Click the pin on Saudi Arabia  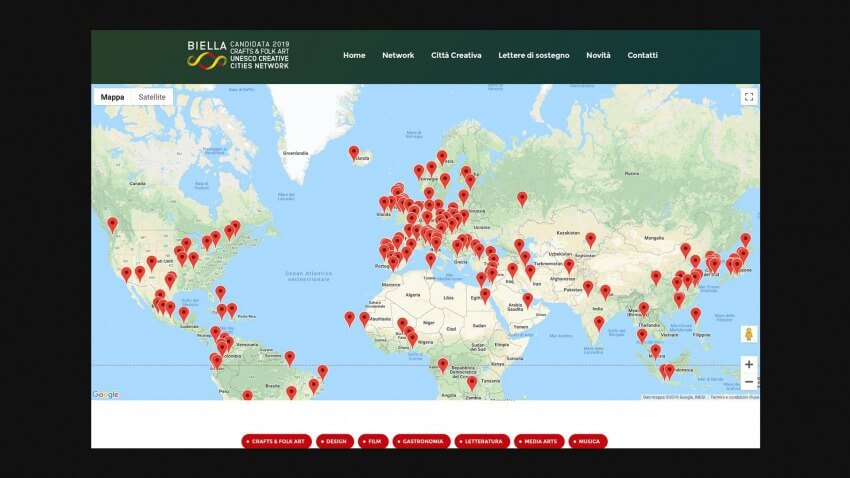pos(528,301)
